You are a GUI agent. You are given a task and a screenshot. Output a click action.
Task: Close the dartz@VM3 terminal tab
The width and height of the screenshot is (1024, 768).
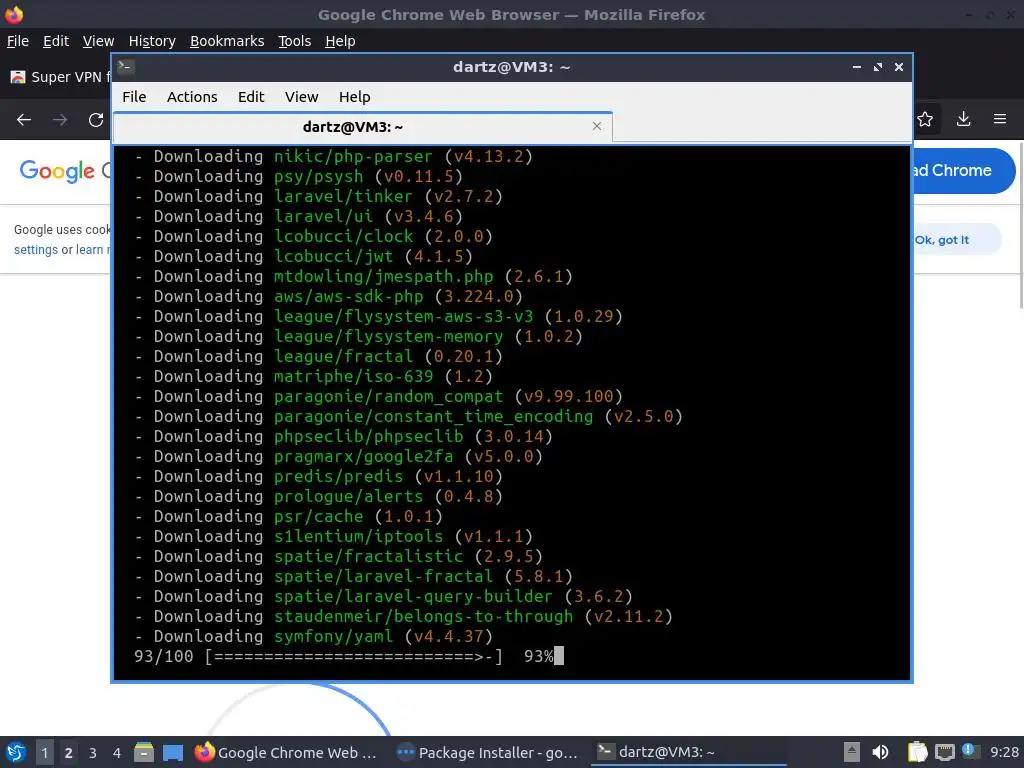(597, 126)
